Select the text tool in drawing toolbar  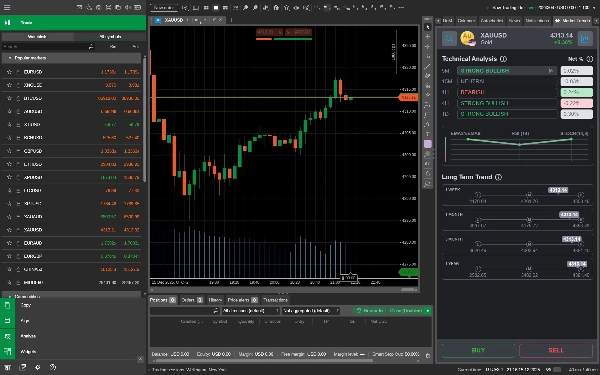click(427, 134)
